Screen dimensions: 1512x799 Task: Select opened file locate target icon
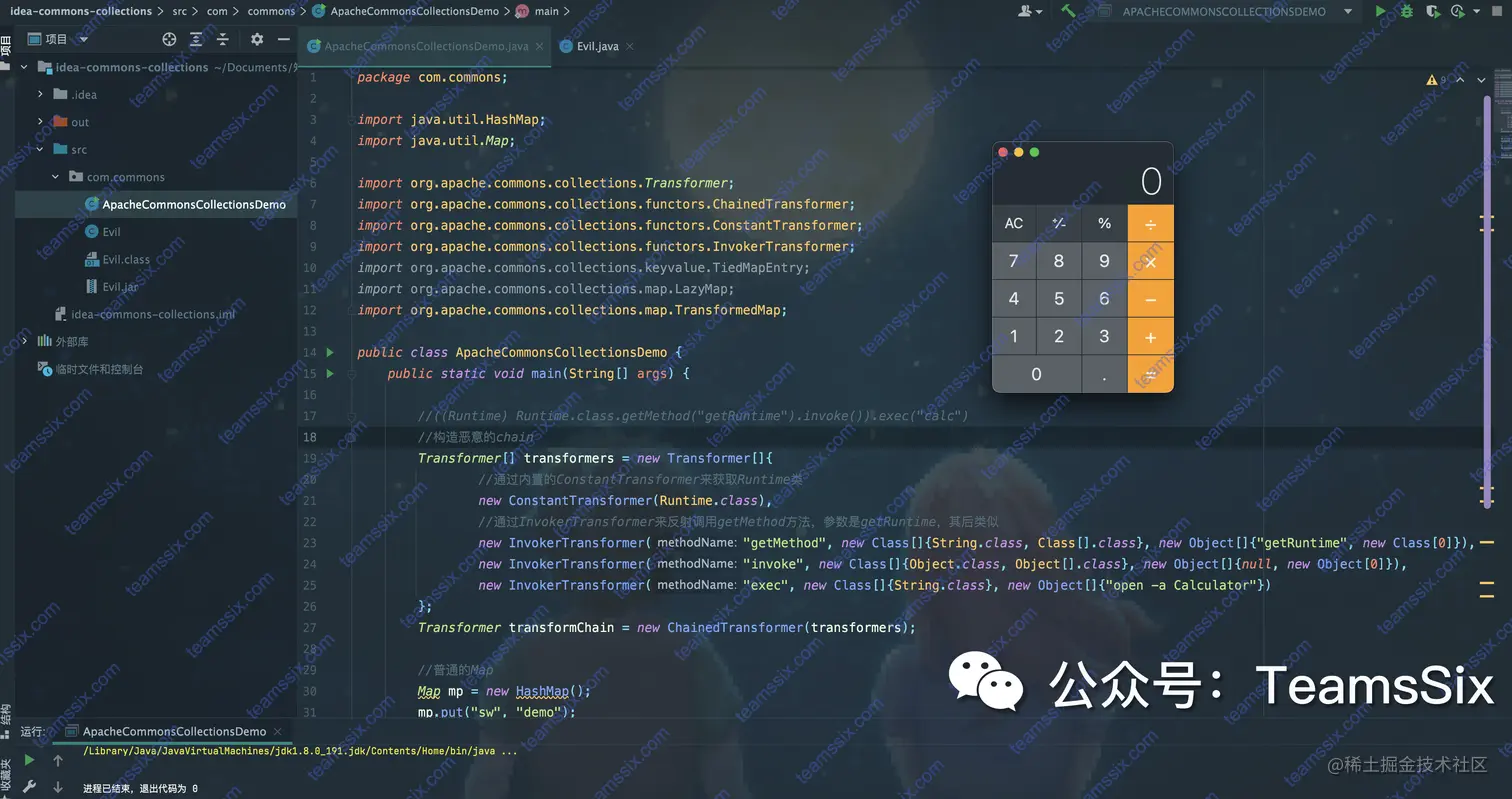click(x=169, y=39)
